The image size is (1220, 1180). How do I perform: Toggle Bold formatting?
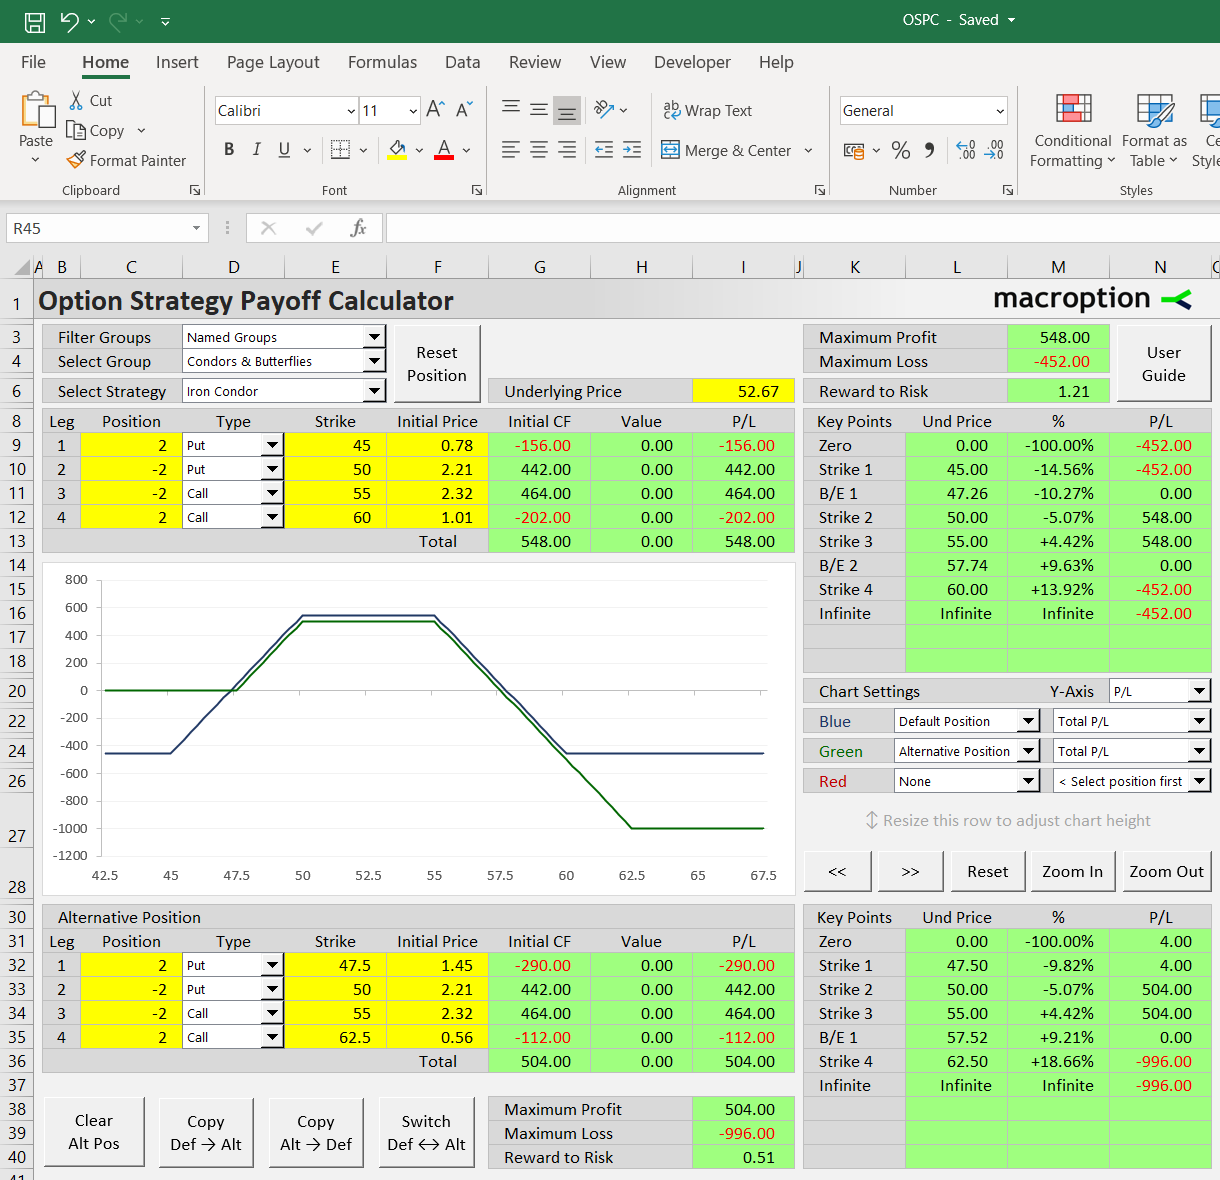[x=229, y=150]
